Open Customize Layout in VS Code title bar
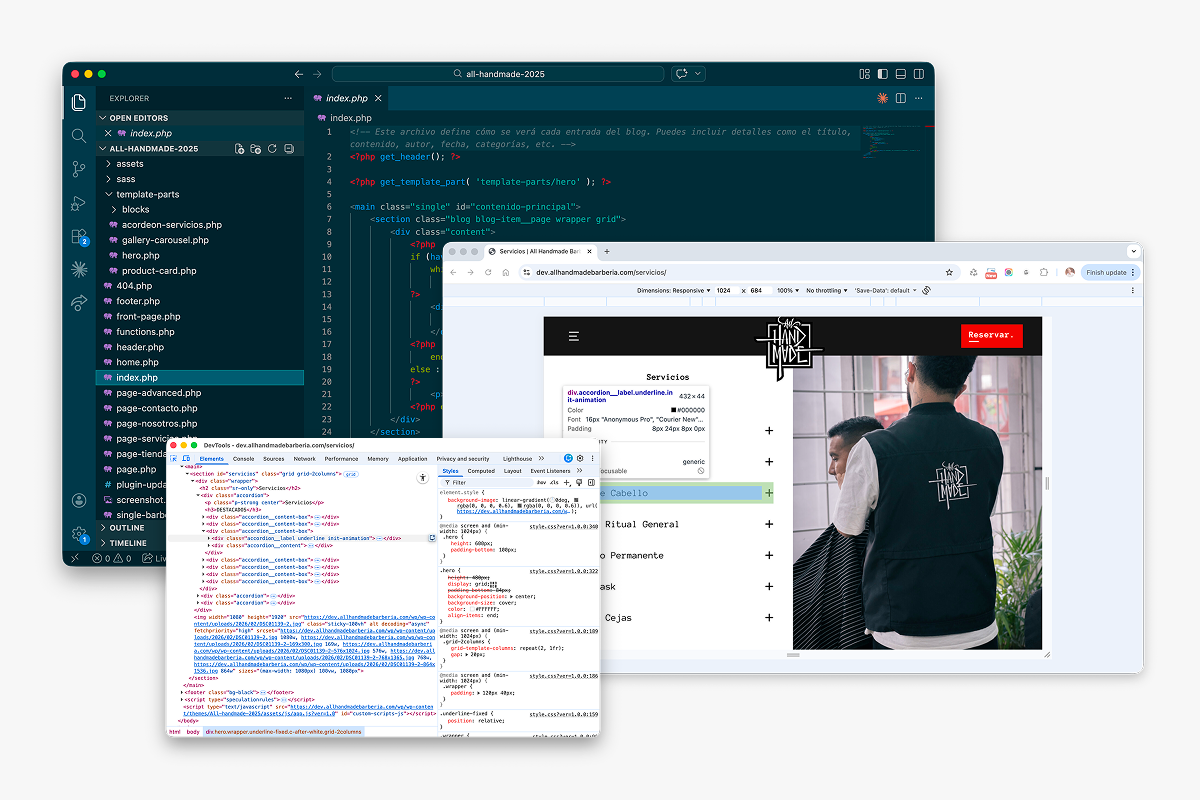The height and width of the screenshot is (800, 1200). pyautogui.click(x=865, y=74)
